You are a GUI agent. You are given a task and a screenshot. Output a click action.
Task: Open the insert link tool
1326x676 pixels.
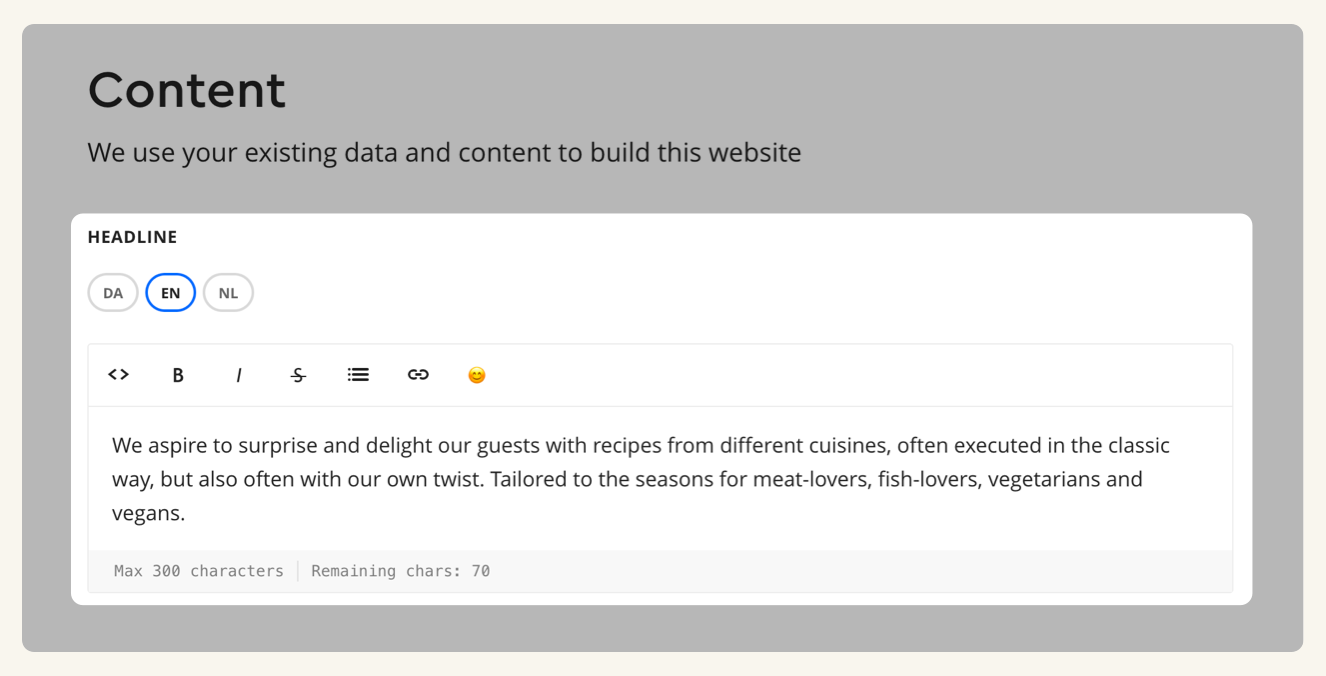[x=418, y=375]
